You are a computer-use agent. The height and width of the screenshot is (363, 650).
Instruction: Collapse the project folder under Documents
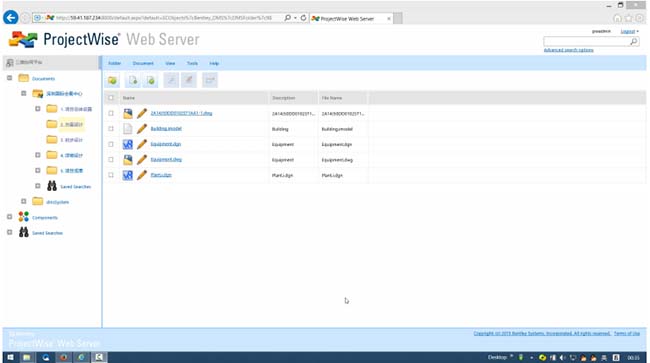pos(24,93)
